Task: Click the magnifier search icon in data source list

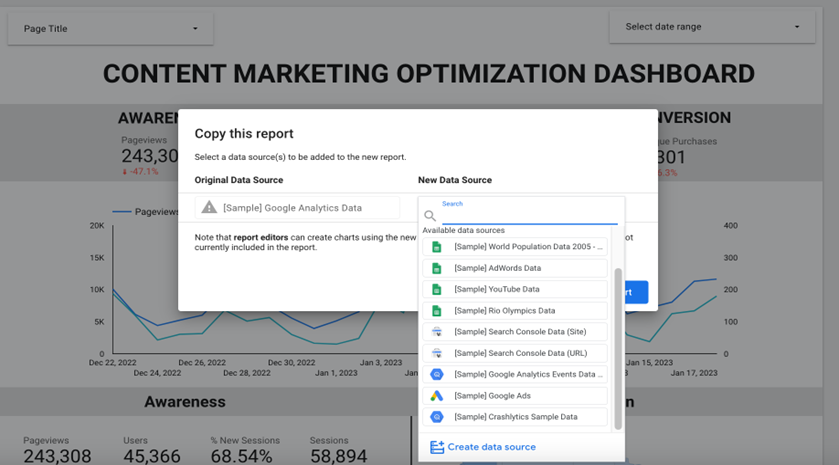Action: point(430,215)
